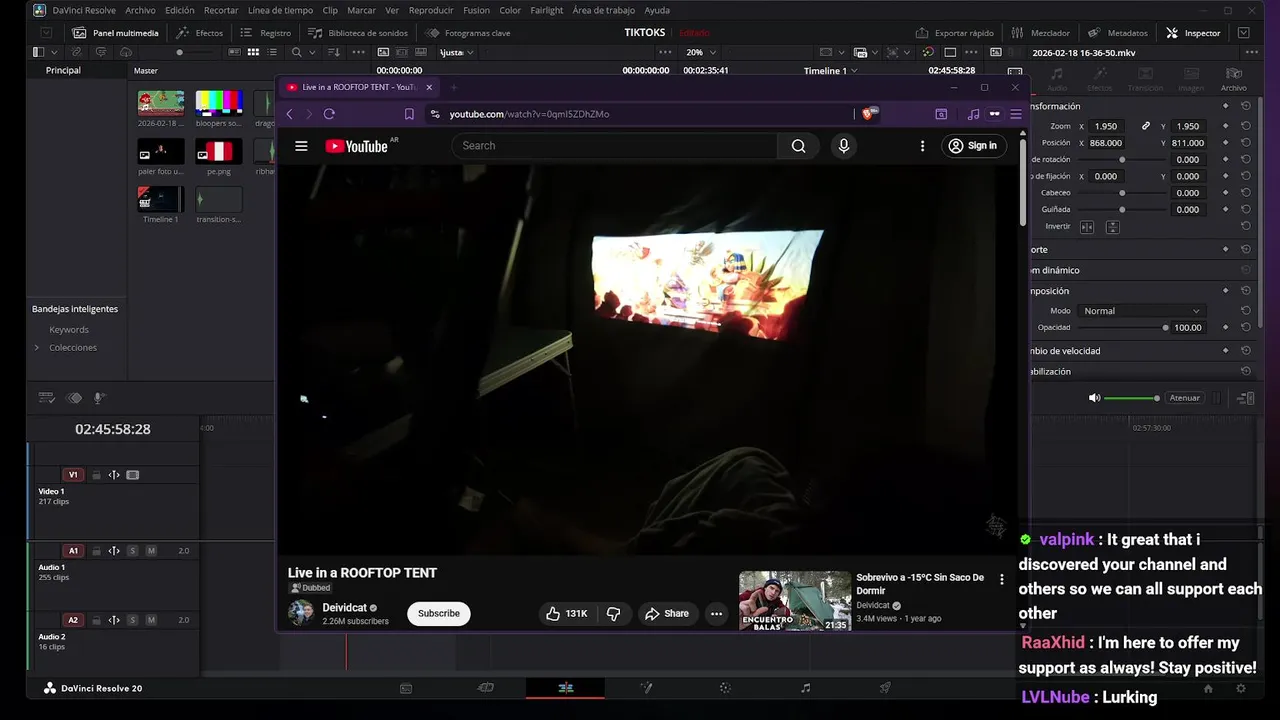Viewport: 1280px width, 720px height.
Task: Open the Registro (Edit Index) panel
Action: tap(266, 33)
